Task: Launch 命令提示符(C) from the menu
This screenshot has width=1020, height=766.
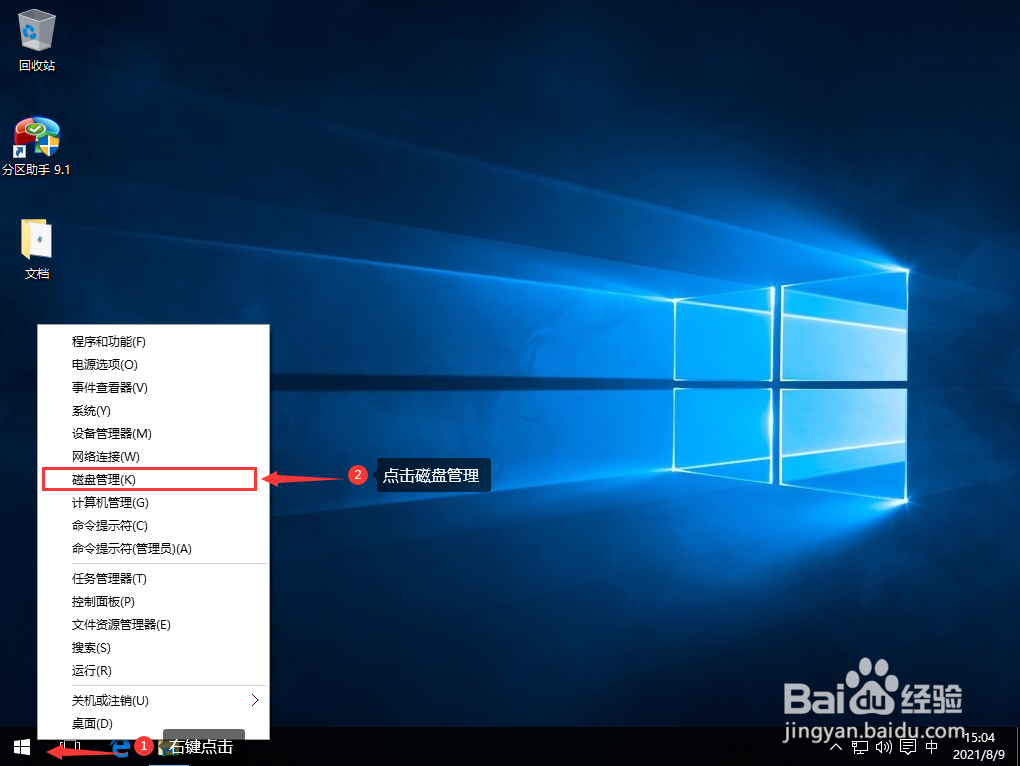Action: (x=154, y=525)
